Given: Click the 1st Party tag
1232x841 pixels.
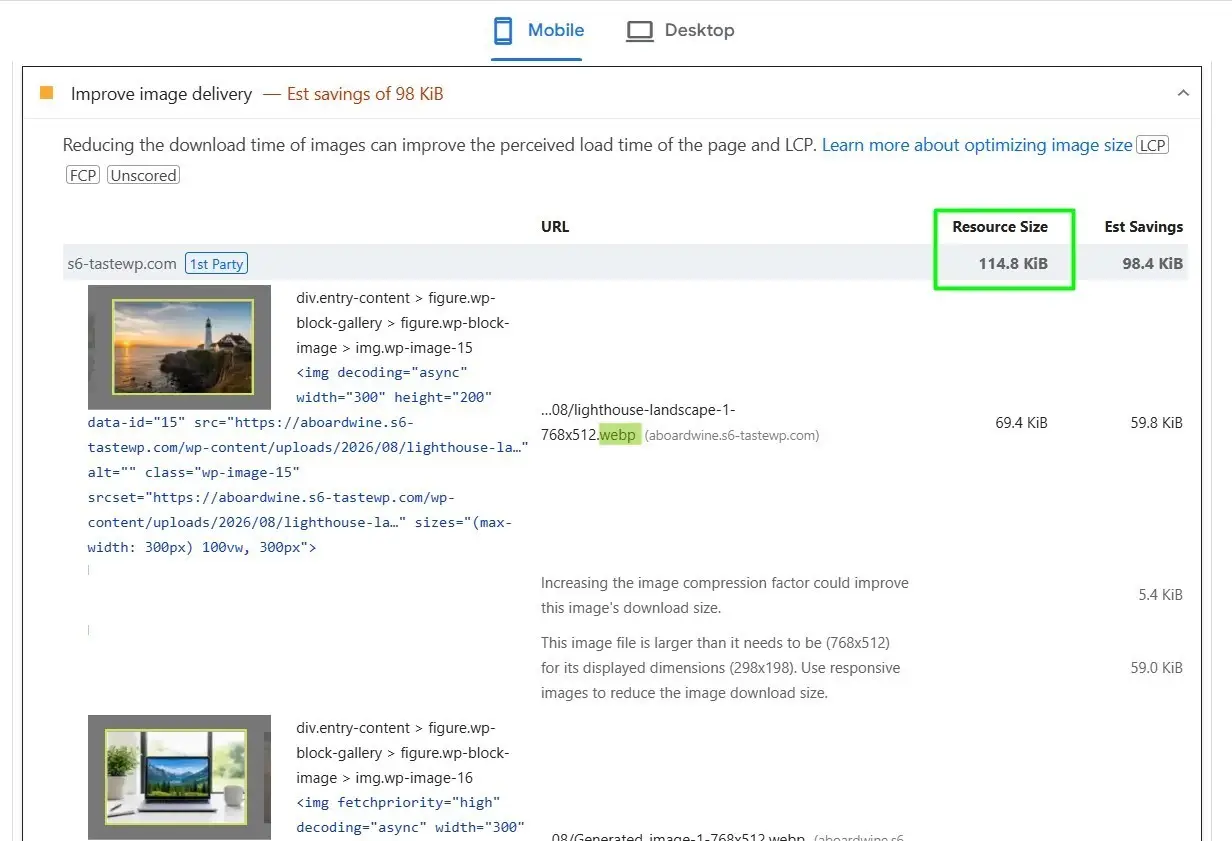Looking at the screenshot, I should (x=216, y=264).
